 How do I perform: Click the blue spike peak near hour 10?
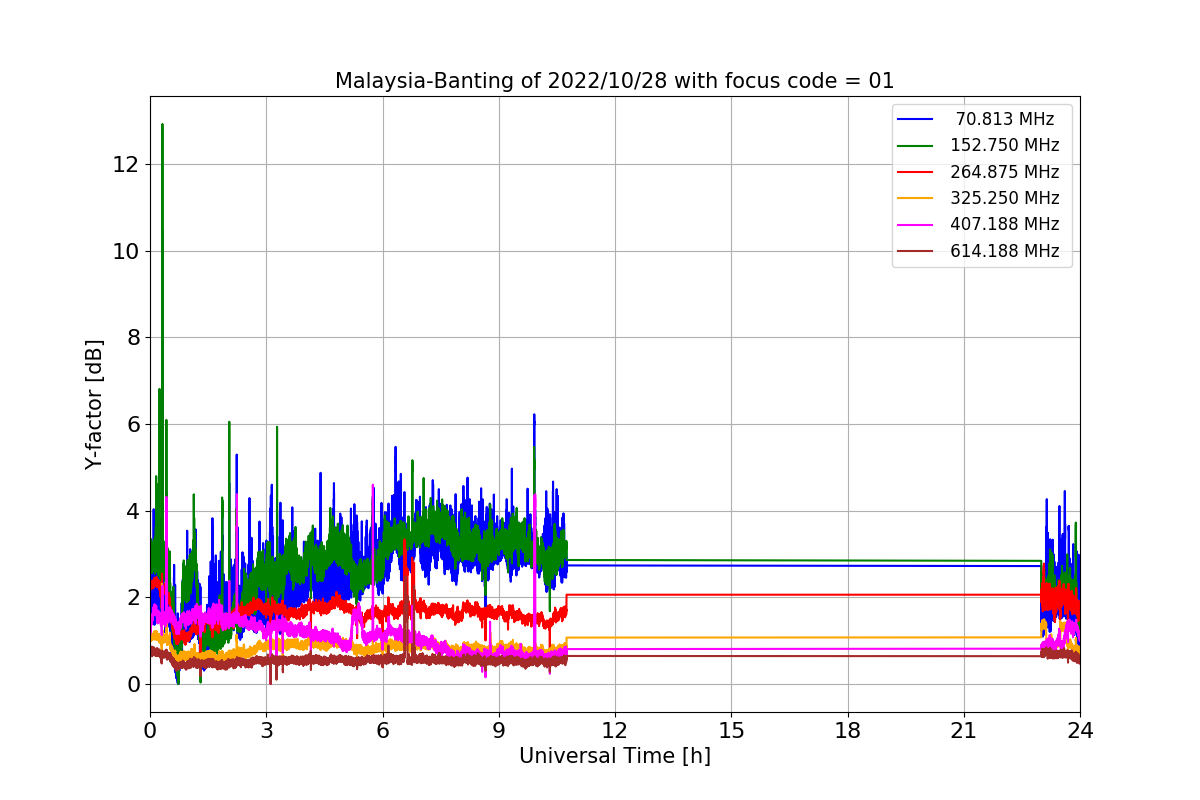(x=534, y=415)
